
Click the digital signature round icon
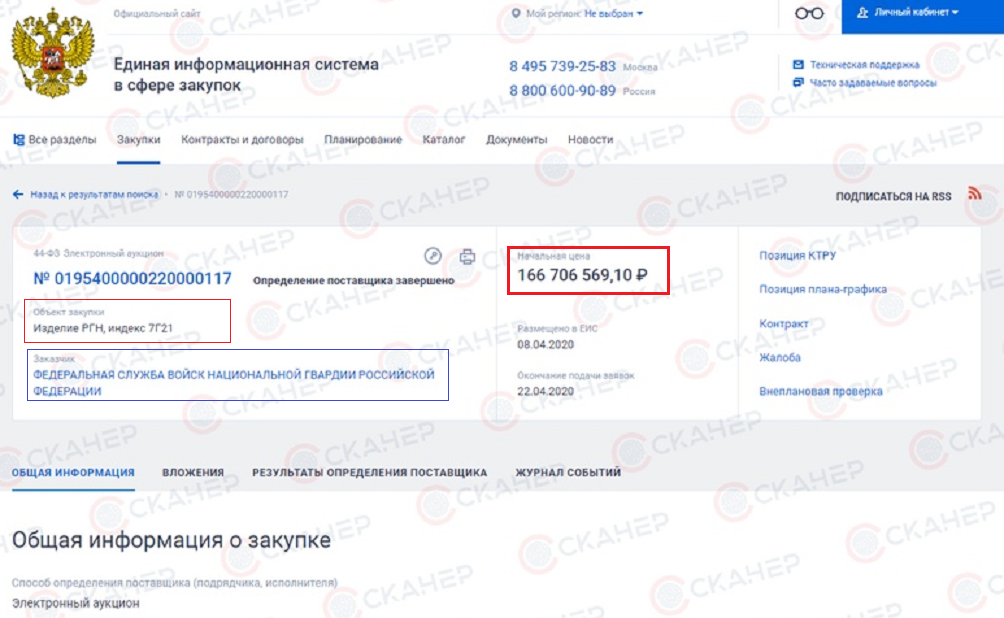pyautogui.click(x=433, y=256)
